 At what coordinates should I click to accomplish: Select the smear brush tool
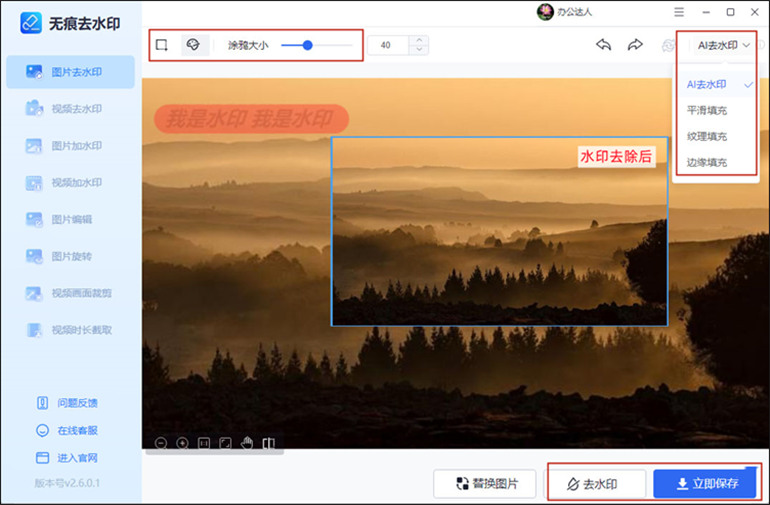pyautogui.click(x=193, y=45)
